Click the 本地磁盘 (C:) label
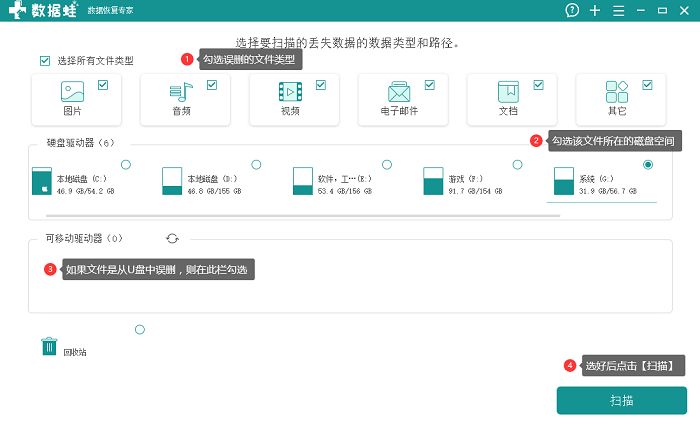Viewport: 700px width, 426px height. [82, 179]
